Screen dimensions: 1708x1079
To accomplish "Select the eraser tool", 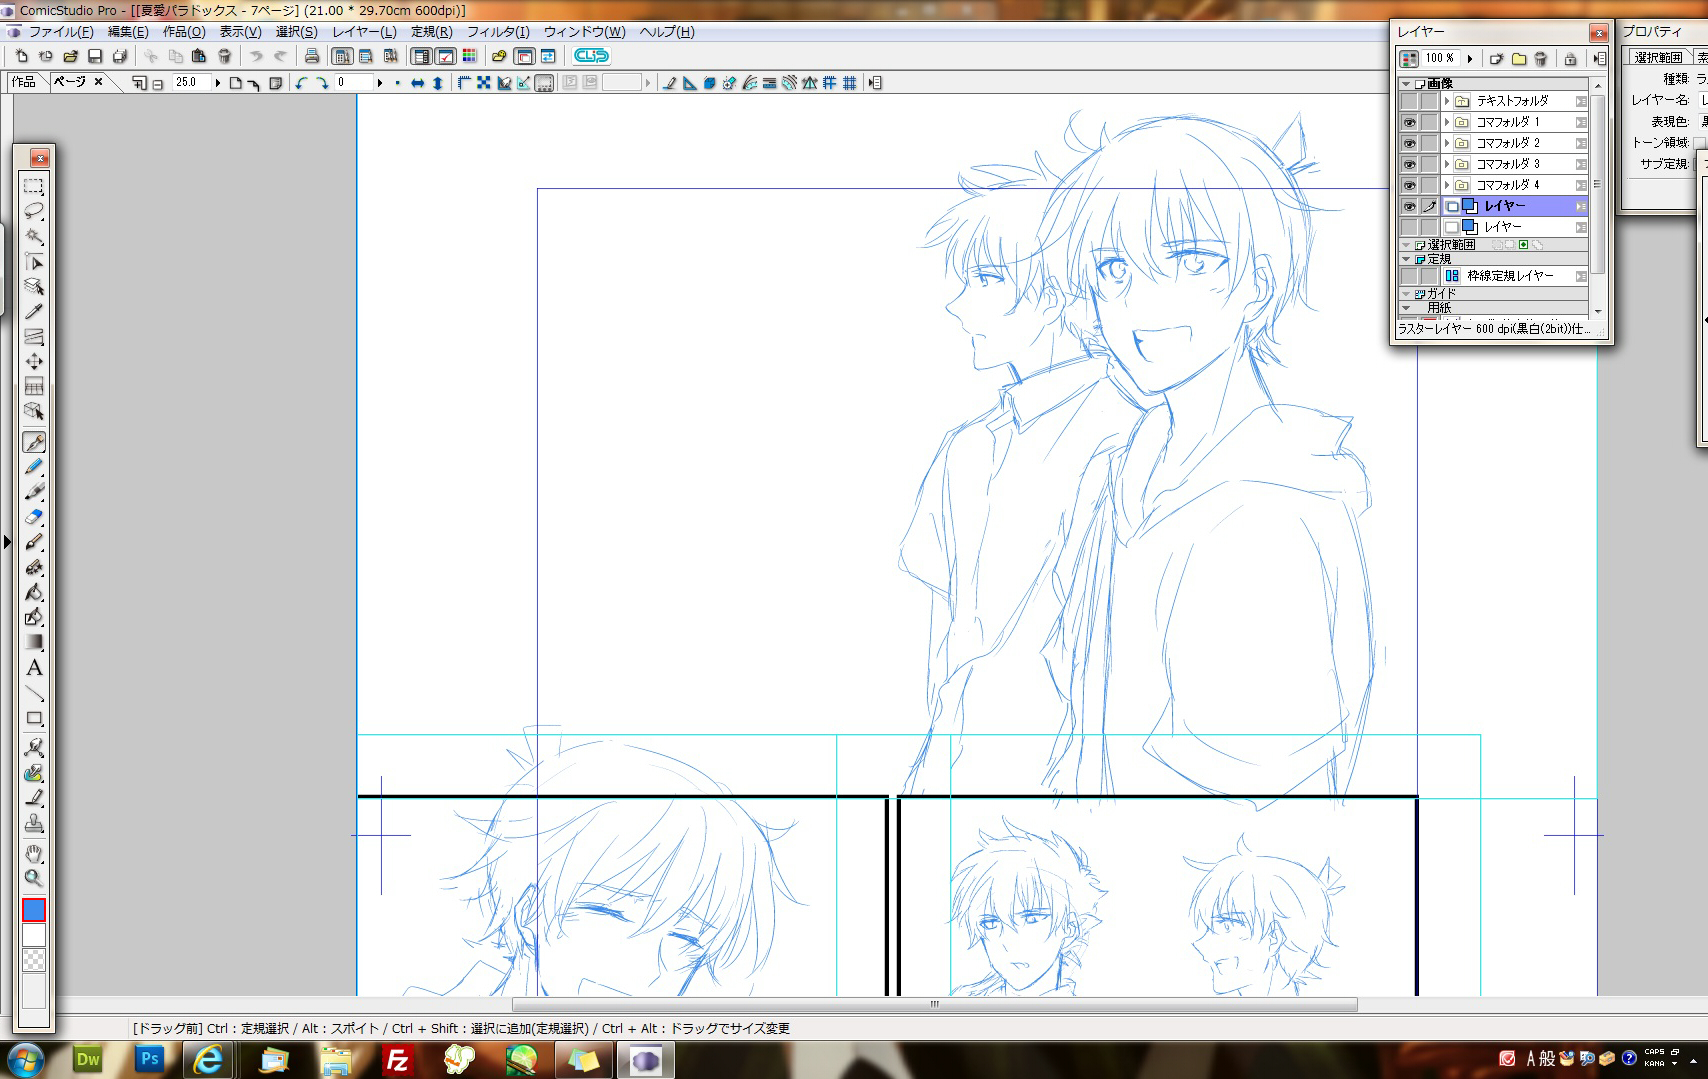I will coord(34,517).
